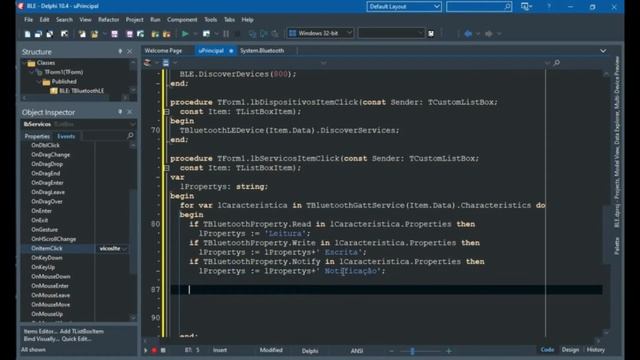Click the Forward navigation arrow
Screen dimensions: 640x360
pos(489,34)
